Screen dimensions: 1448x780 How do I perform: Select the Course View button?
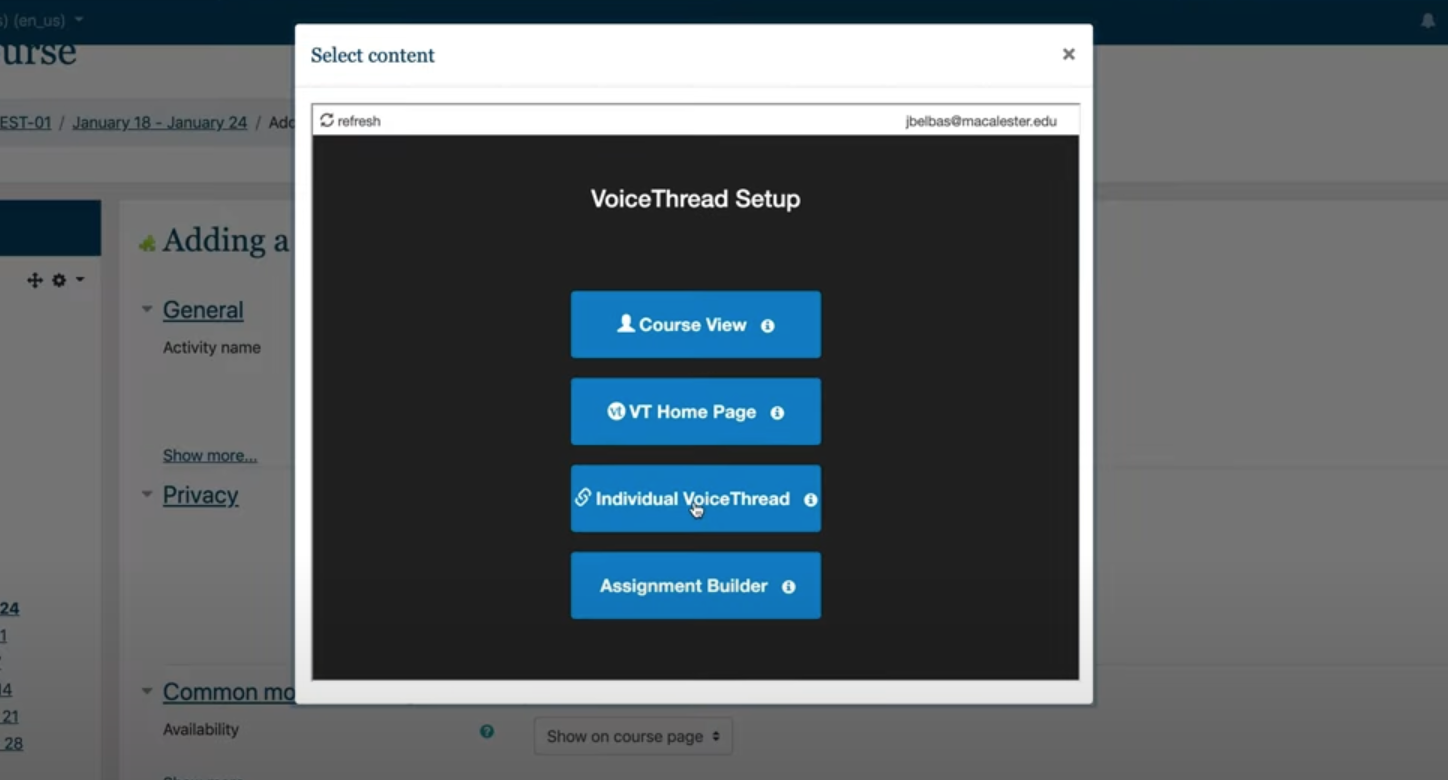(695, 325)
